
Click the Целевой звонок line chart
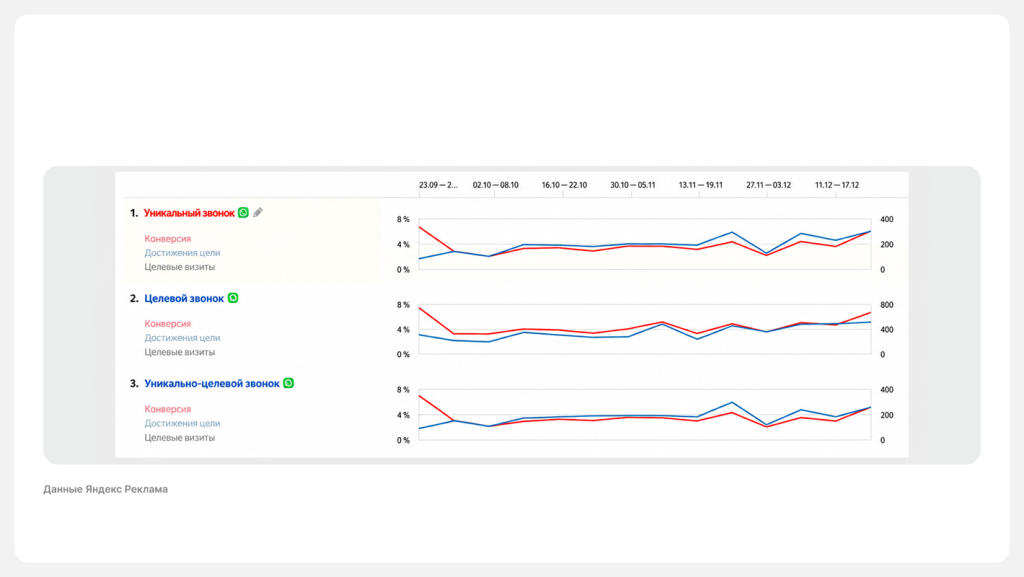point(645,330)
